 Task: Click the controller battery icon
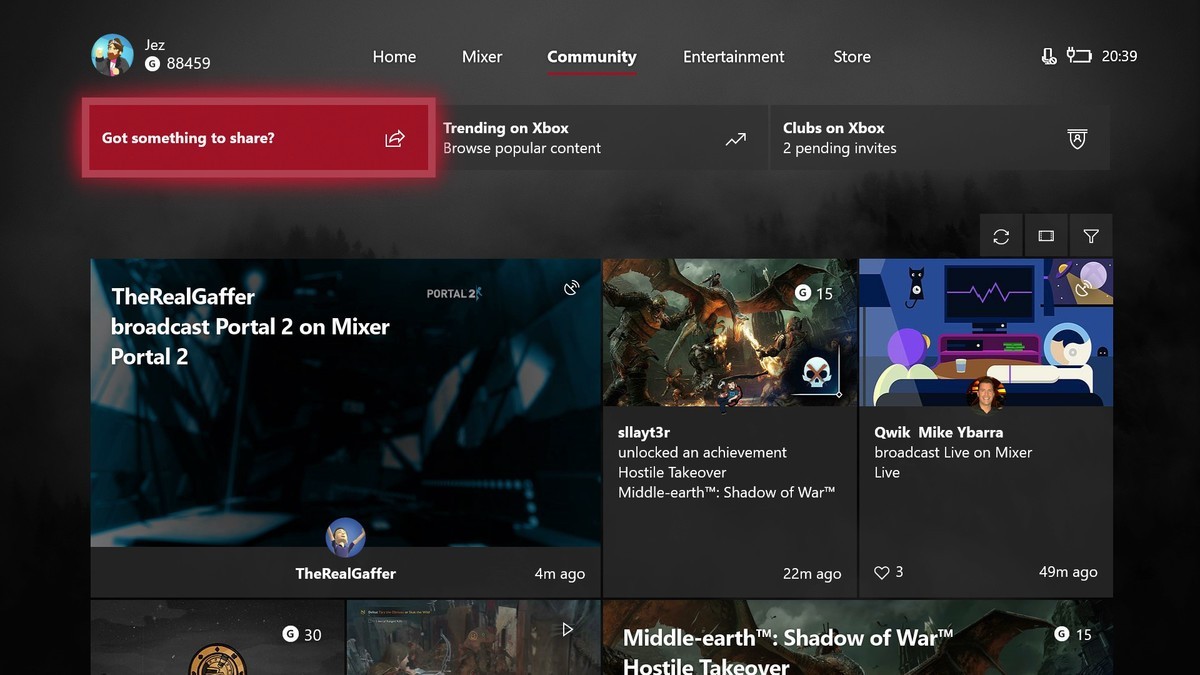1078,56
